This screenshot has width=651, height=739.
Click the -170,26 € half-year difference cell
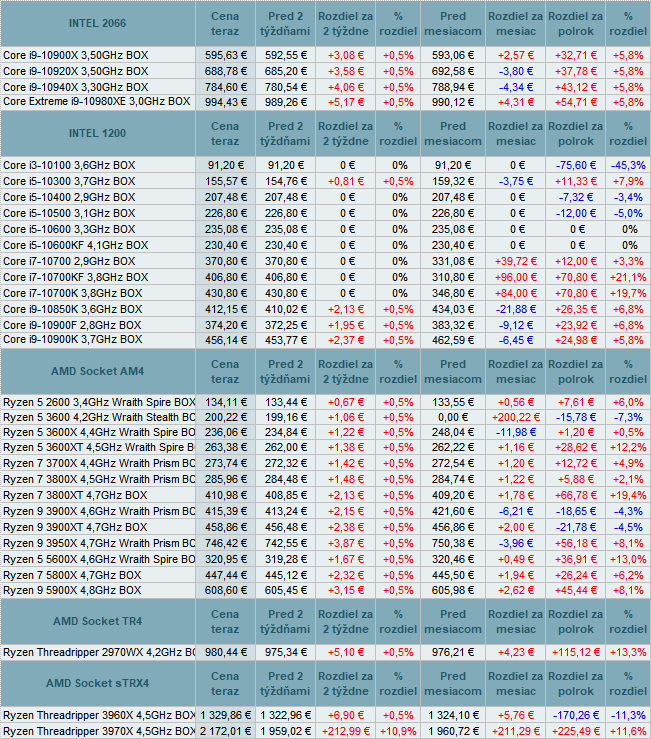pyautogui.click(x=576, y=715)
